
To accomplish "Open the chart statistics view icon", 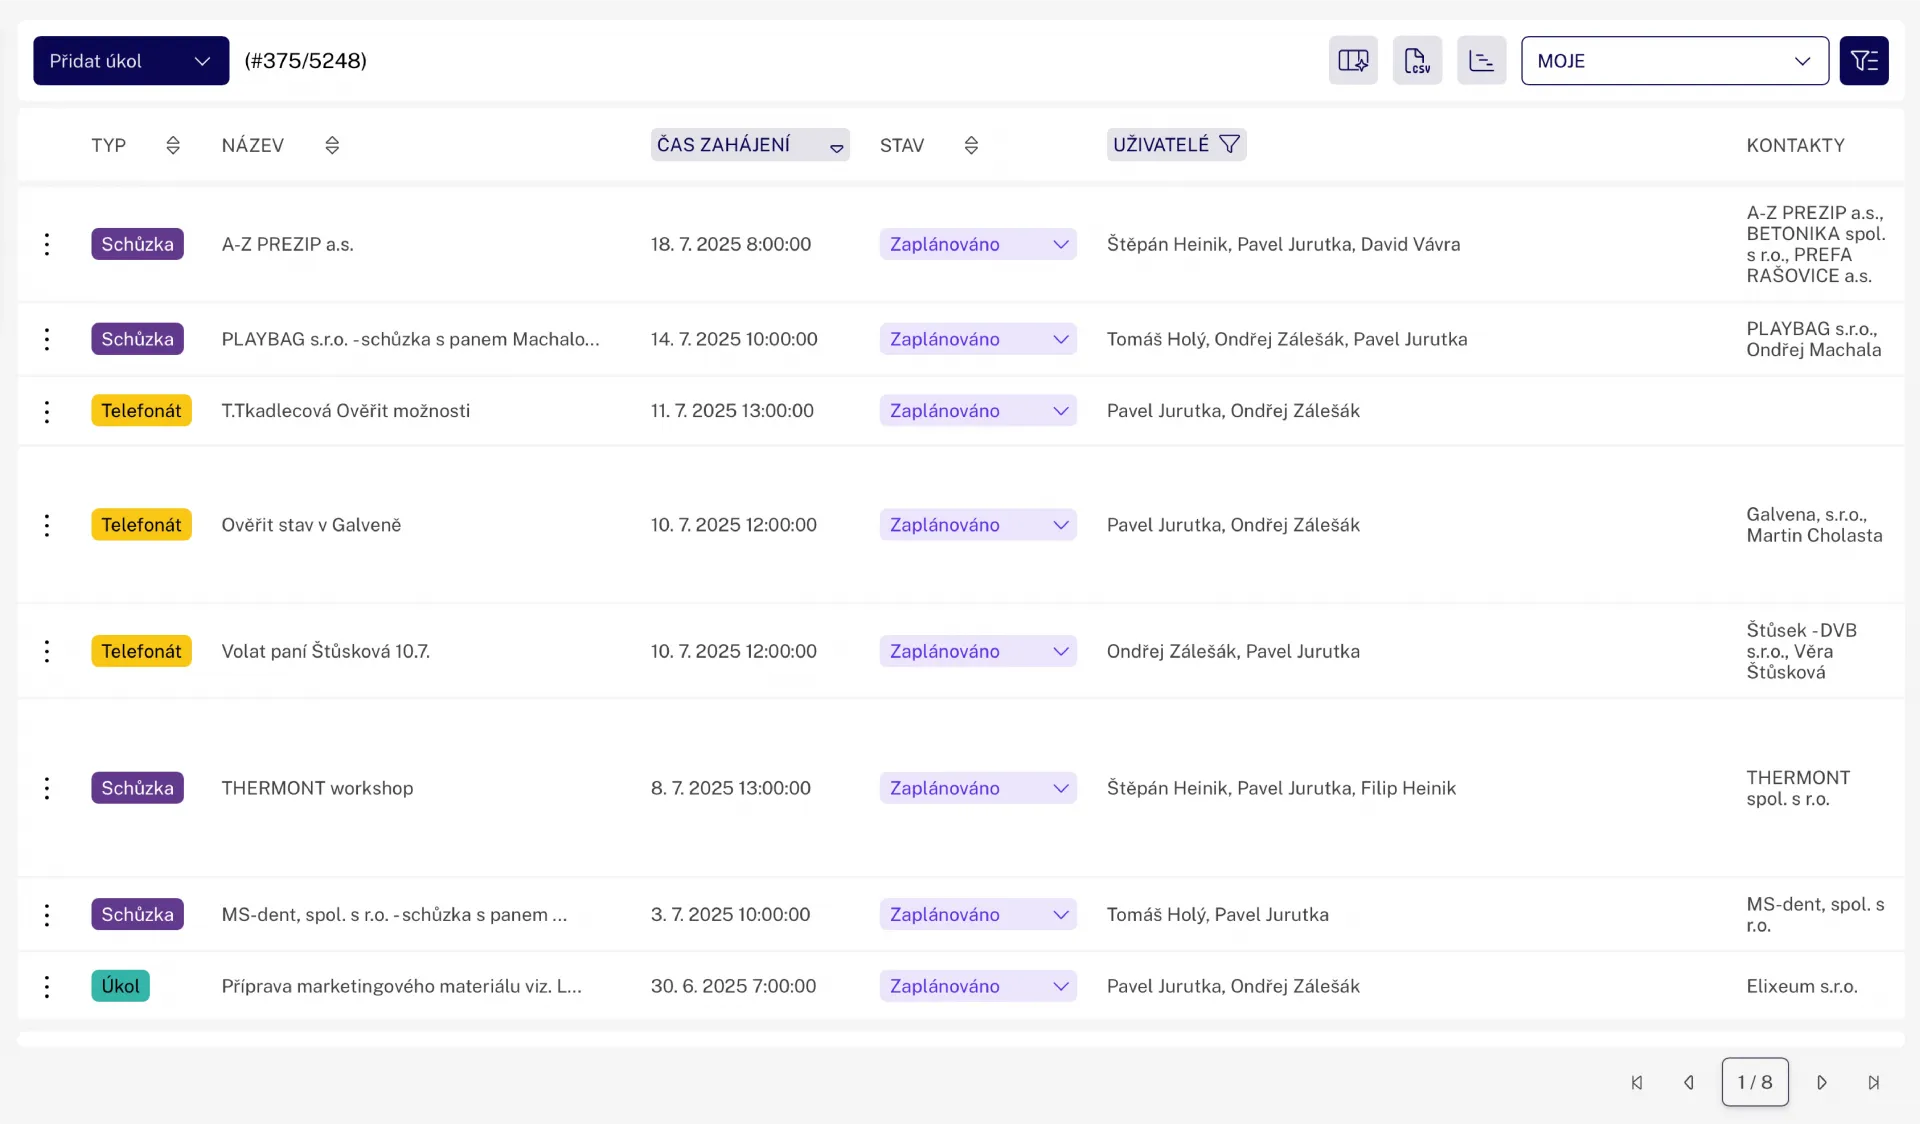I will click(x=1481, y=61).
